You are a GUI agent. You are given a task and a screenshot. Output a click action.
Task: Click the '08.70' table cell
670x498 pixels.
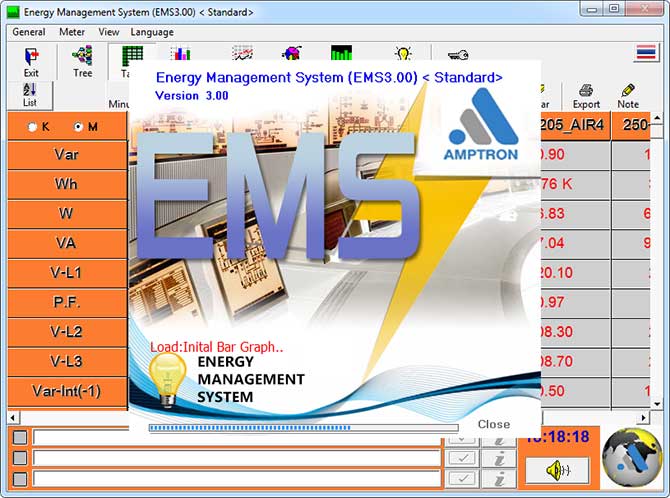point(575,362)
